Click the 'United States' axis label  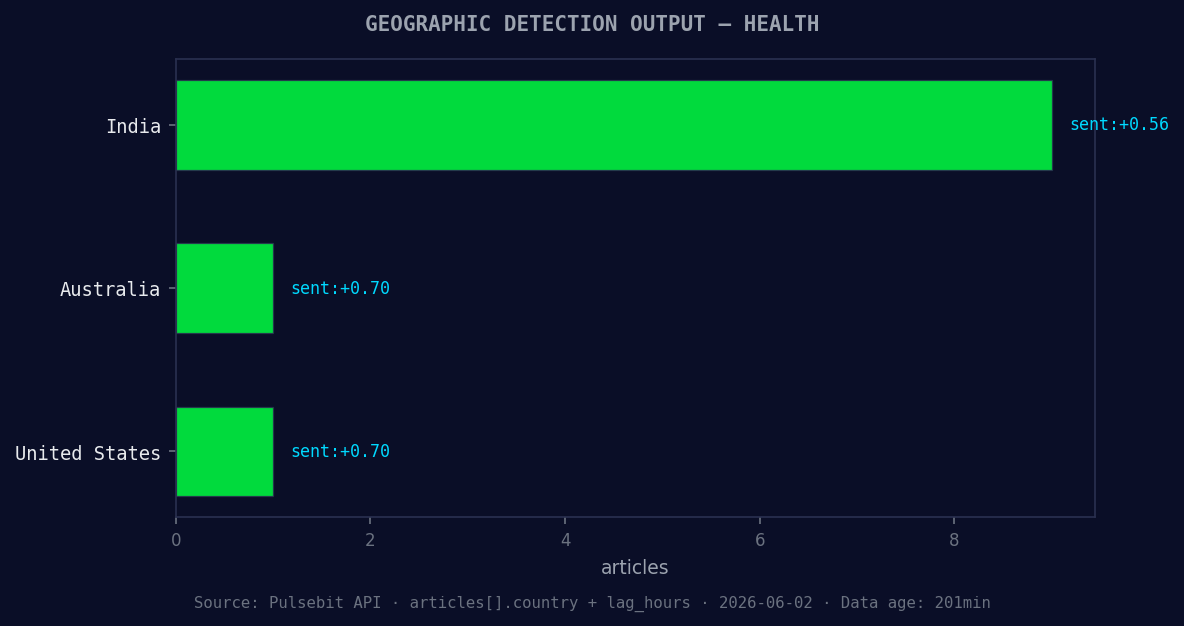tap(88, 453)
